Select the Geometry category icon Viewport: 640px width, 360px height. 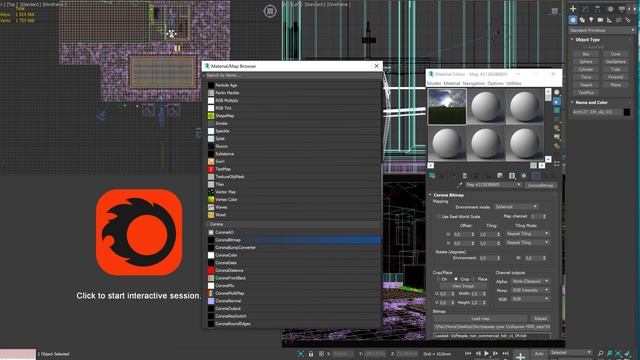pos(573,20)
